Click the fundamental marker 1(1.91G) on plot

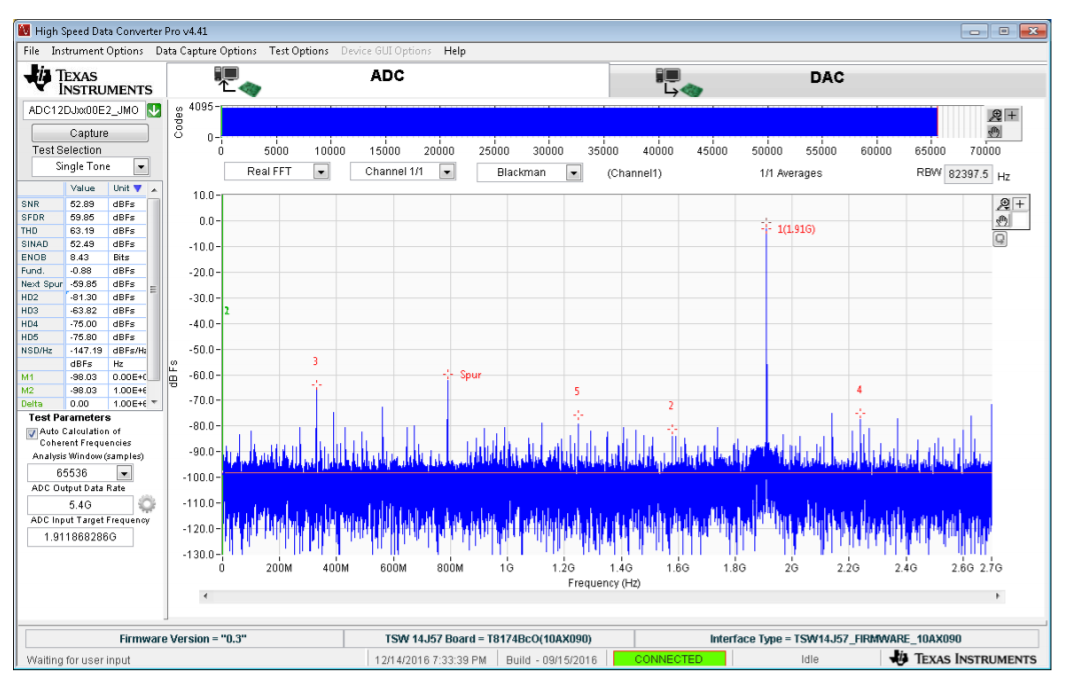(766, 226)
